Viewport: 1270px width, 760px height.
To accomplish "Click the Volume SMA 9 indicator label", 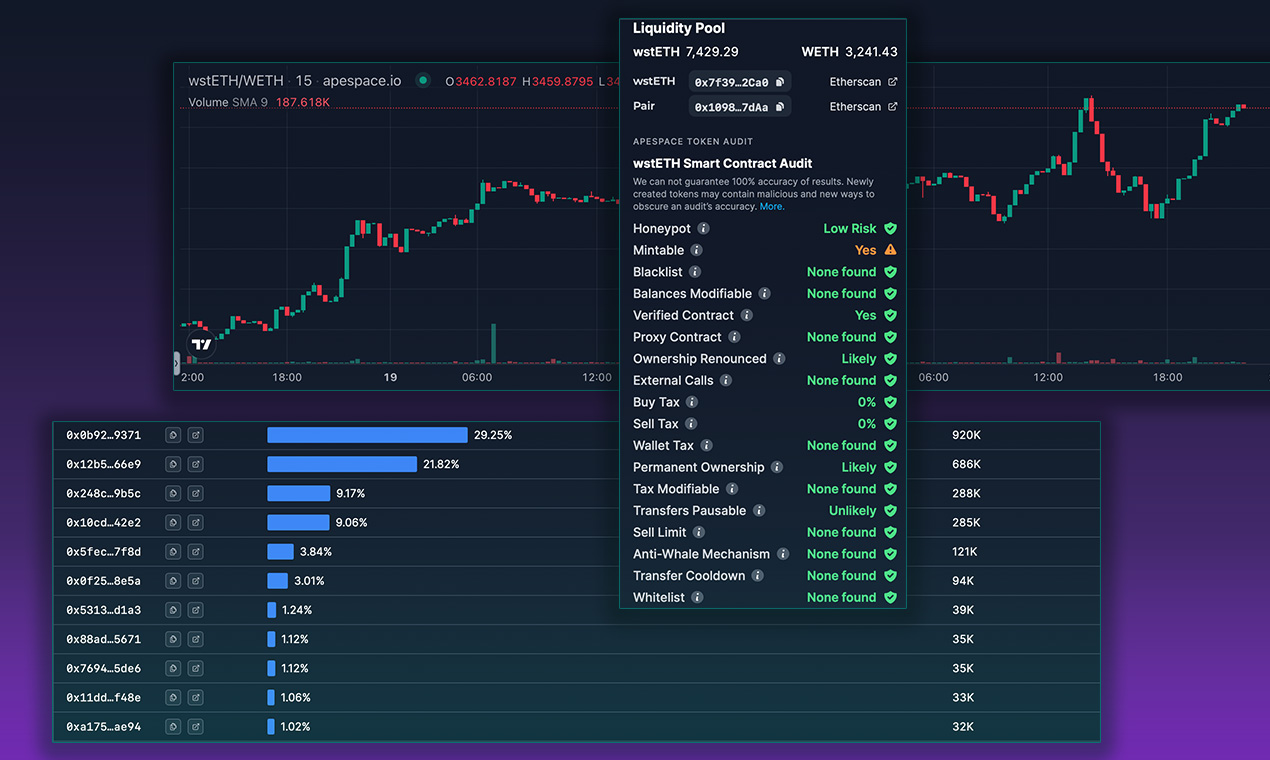I will pyautogui.click(x=228, y=102).
